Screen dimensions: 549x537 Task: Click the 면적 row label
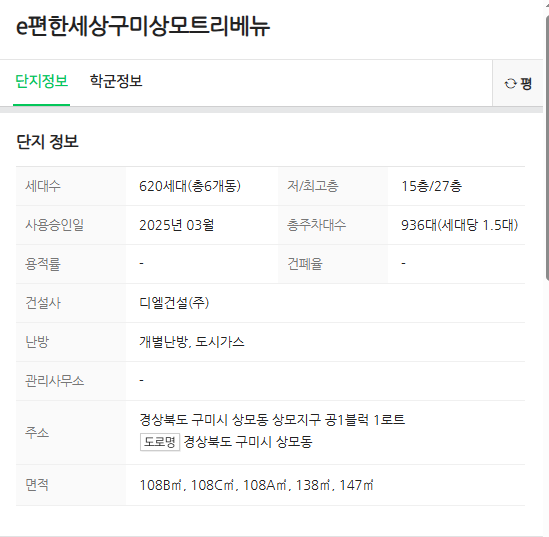pyautogui.click(x=37, y=485)
